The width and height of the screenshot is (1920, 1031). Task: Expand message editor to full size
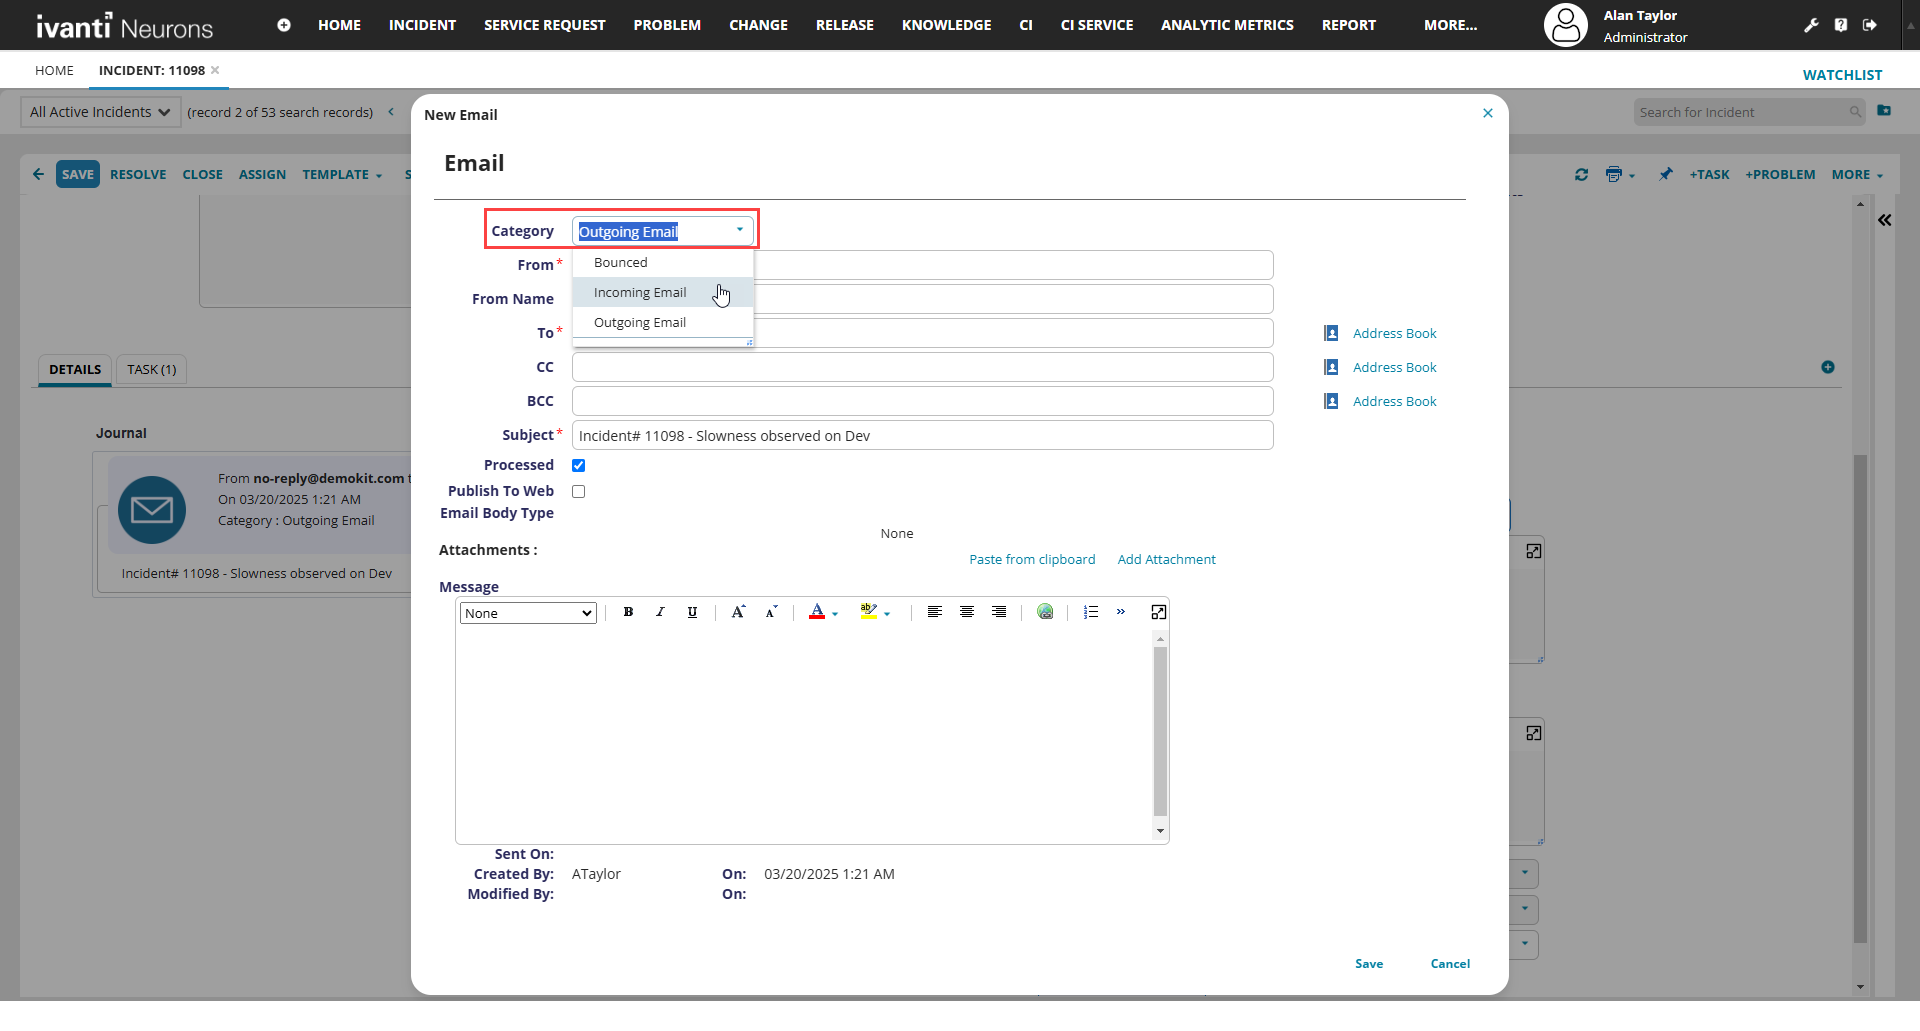(x=1159, y=612)
